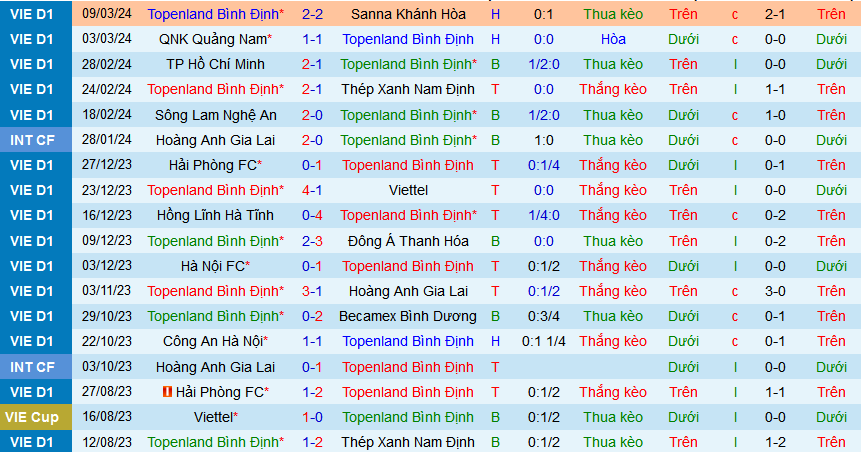Open the Sanna Khánh Hòa team page
Image resolution: width=861 pixels, height=452 pixels.
click(408, 15)
